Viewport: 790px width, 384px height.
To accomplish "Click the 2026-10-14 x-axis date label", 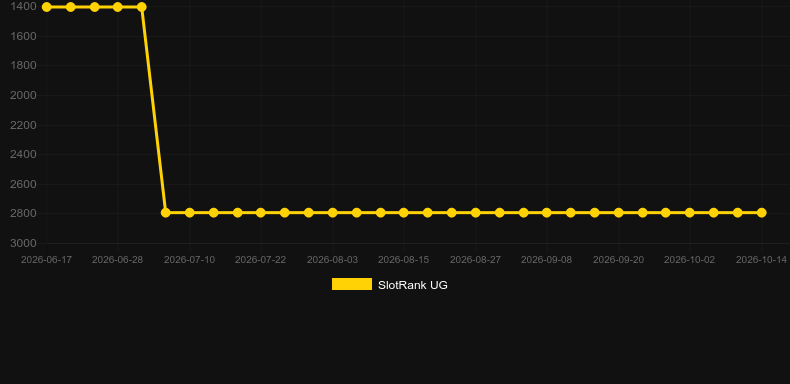I will tap(761, 260).
